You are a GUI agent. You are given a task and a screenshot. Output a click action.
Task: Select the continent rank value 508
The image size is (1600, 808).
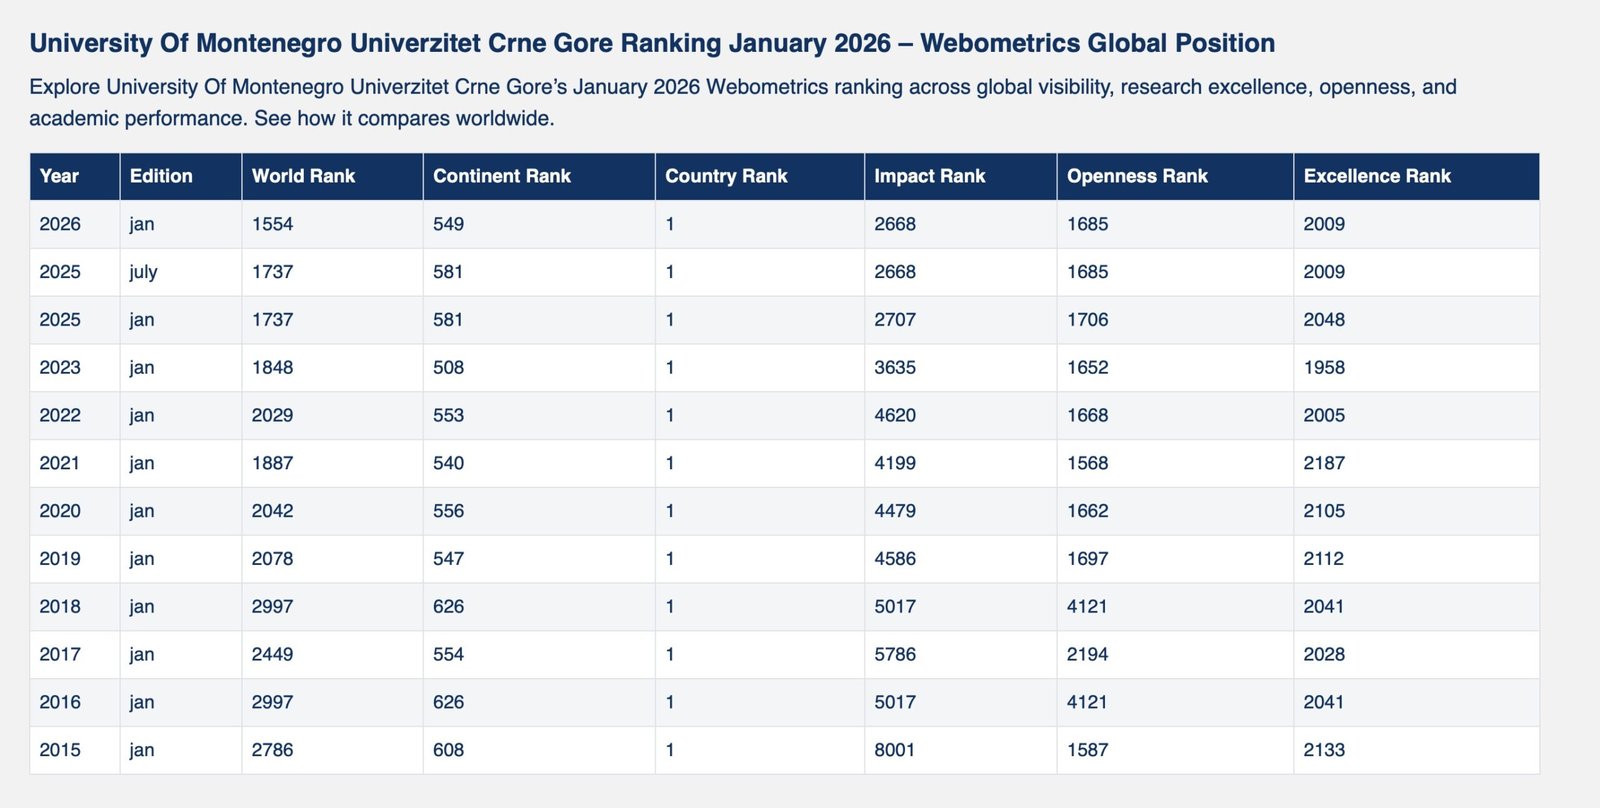(x=448, y=368)
